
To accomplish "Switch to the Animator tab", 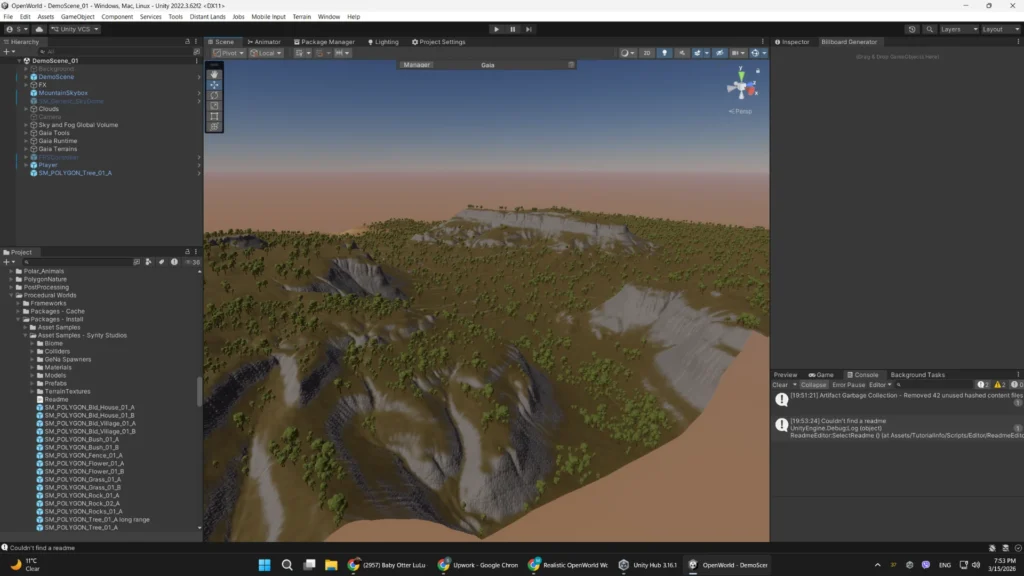I will tap(264, 42).
